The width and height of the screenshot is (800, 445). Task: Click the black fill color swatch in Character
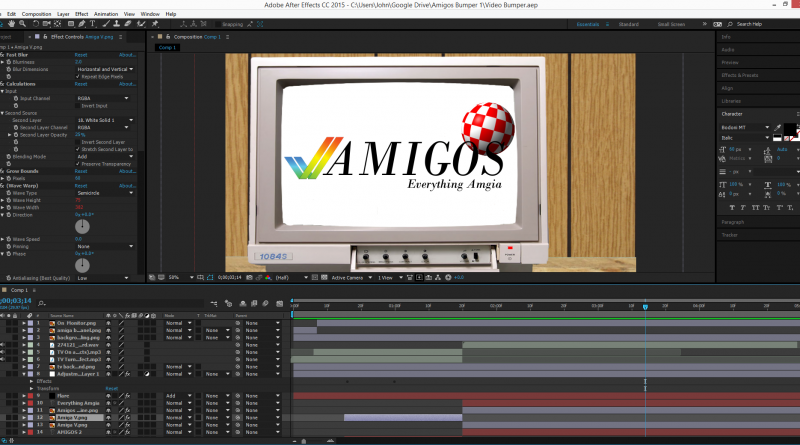coord(789,129)
